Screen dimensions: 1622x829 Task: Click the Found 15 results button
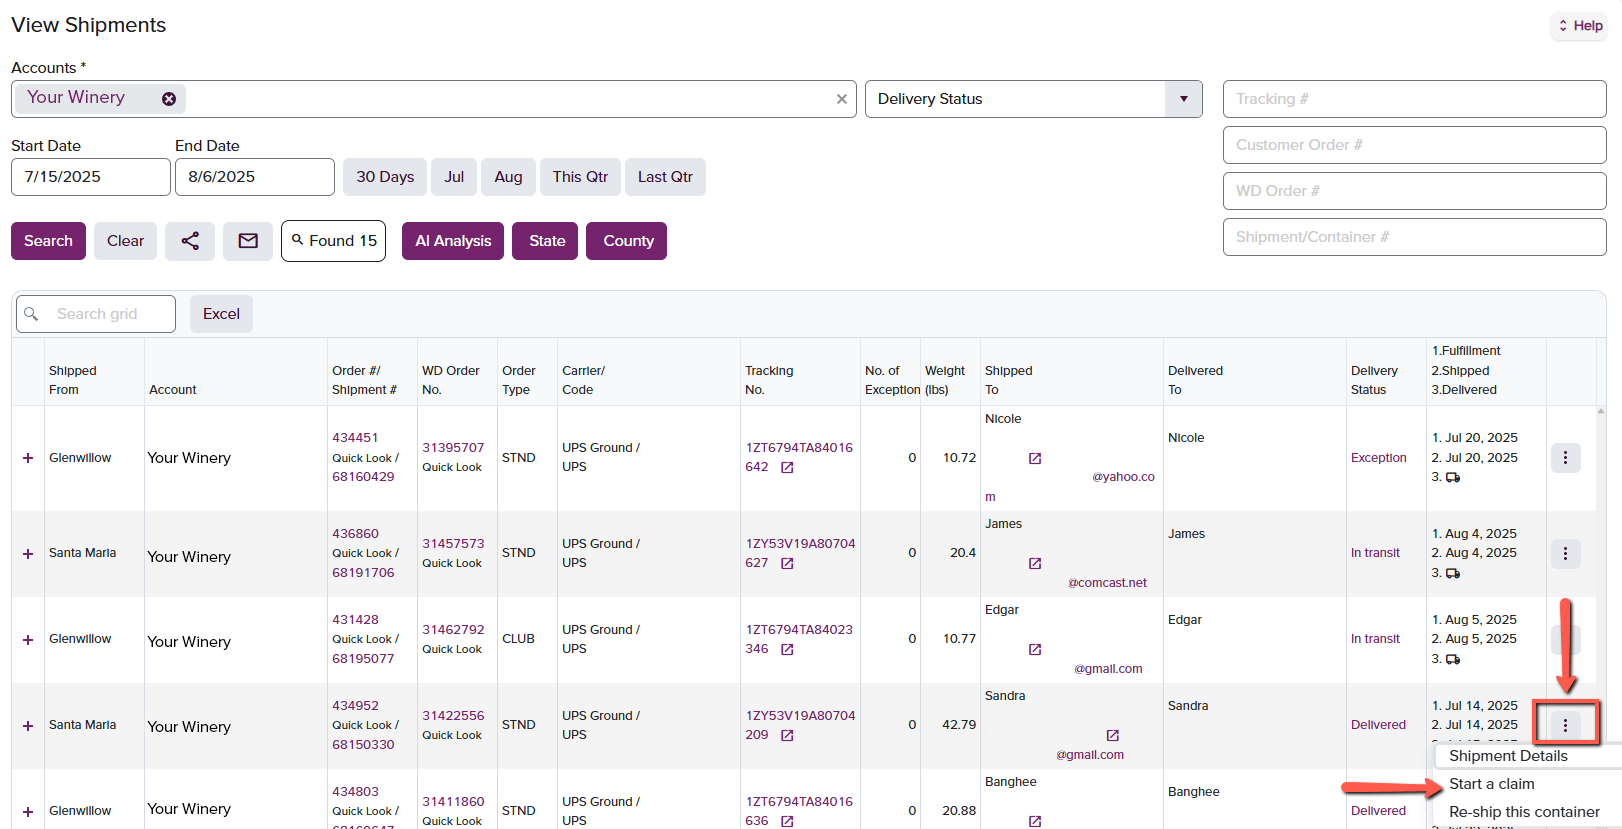pyautogui.click(x=333, y=241)
